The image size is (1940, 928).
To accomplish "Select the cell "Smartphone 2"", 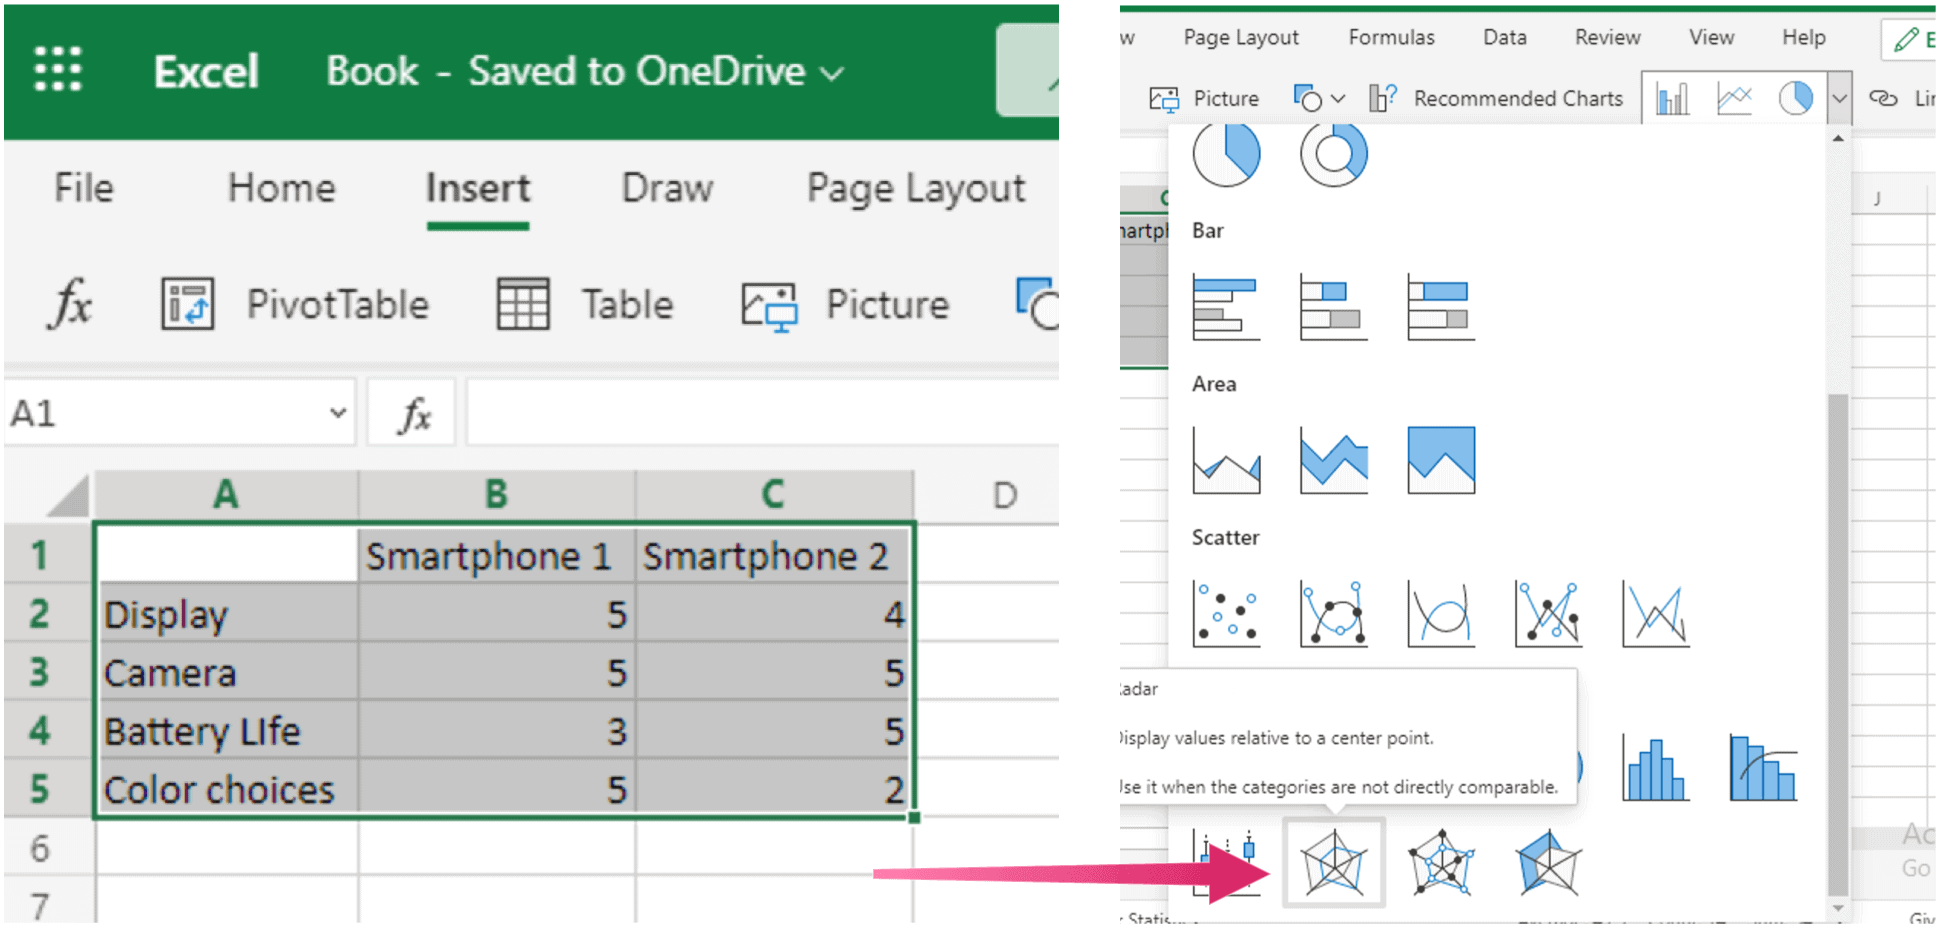I will click(x=773, y=556).
